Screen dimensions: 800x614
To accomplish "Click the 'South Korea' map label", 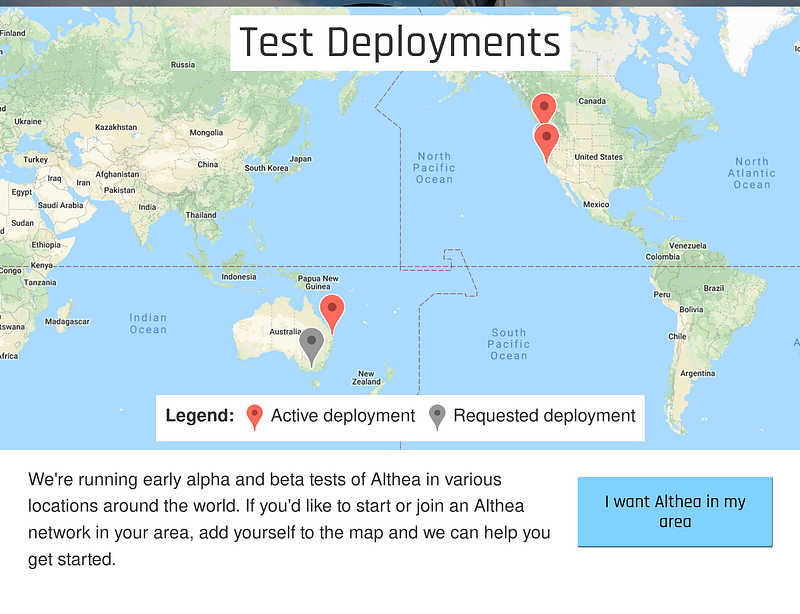I will click(266, 168).
